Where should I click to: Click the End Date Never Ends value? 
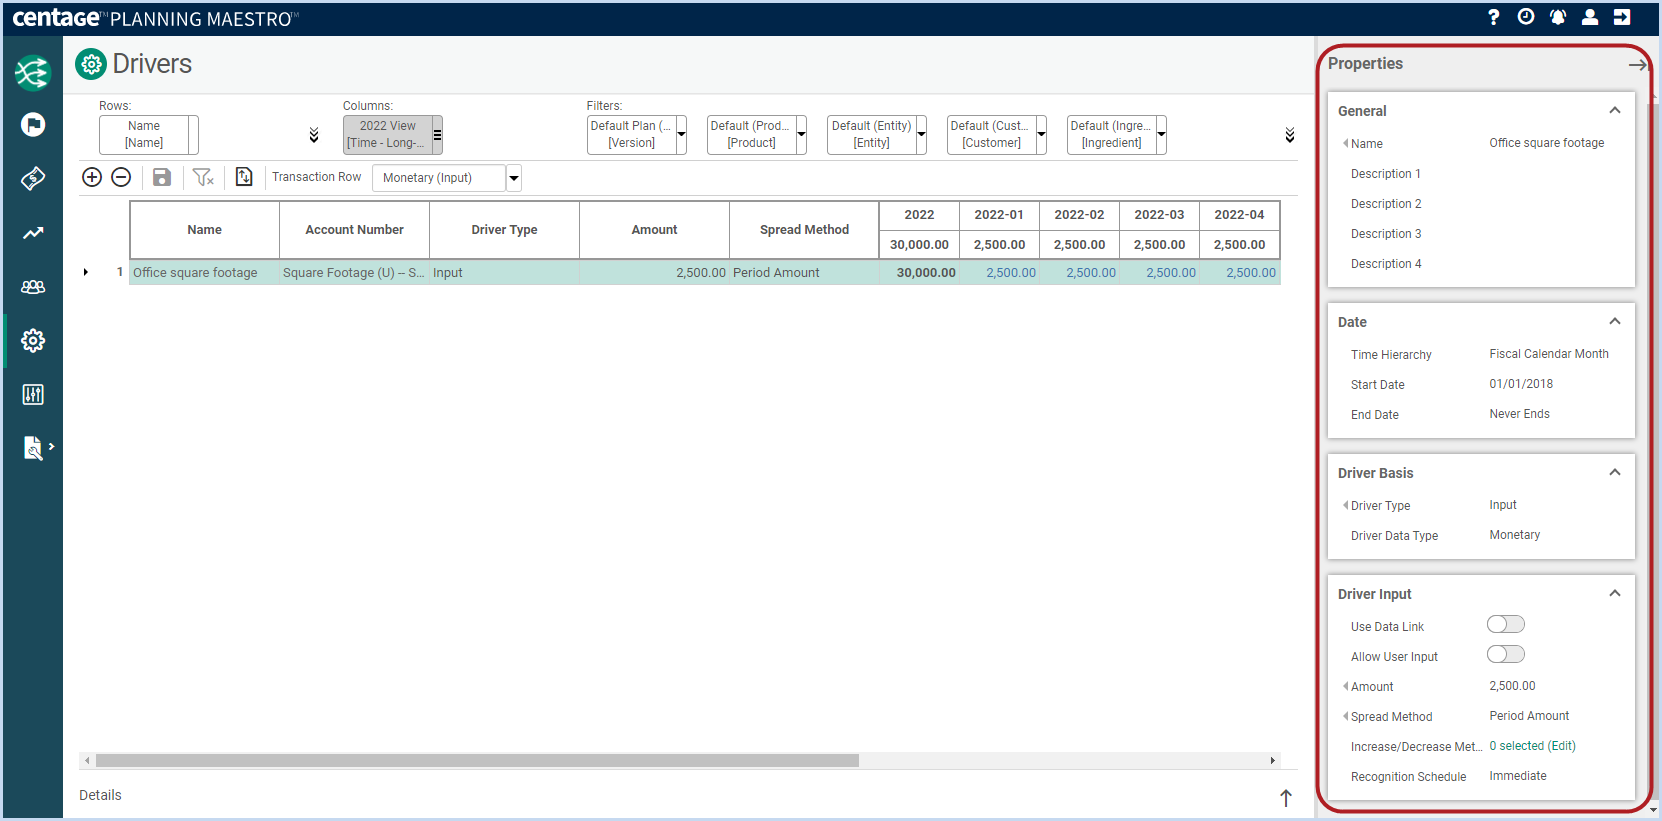pos(1519,414)
